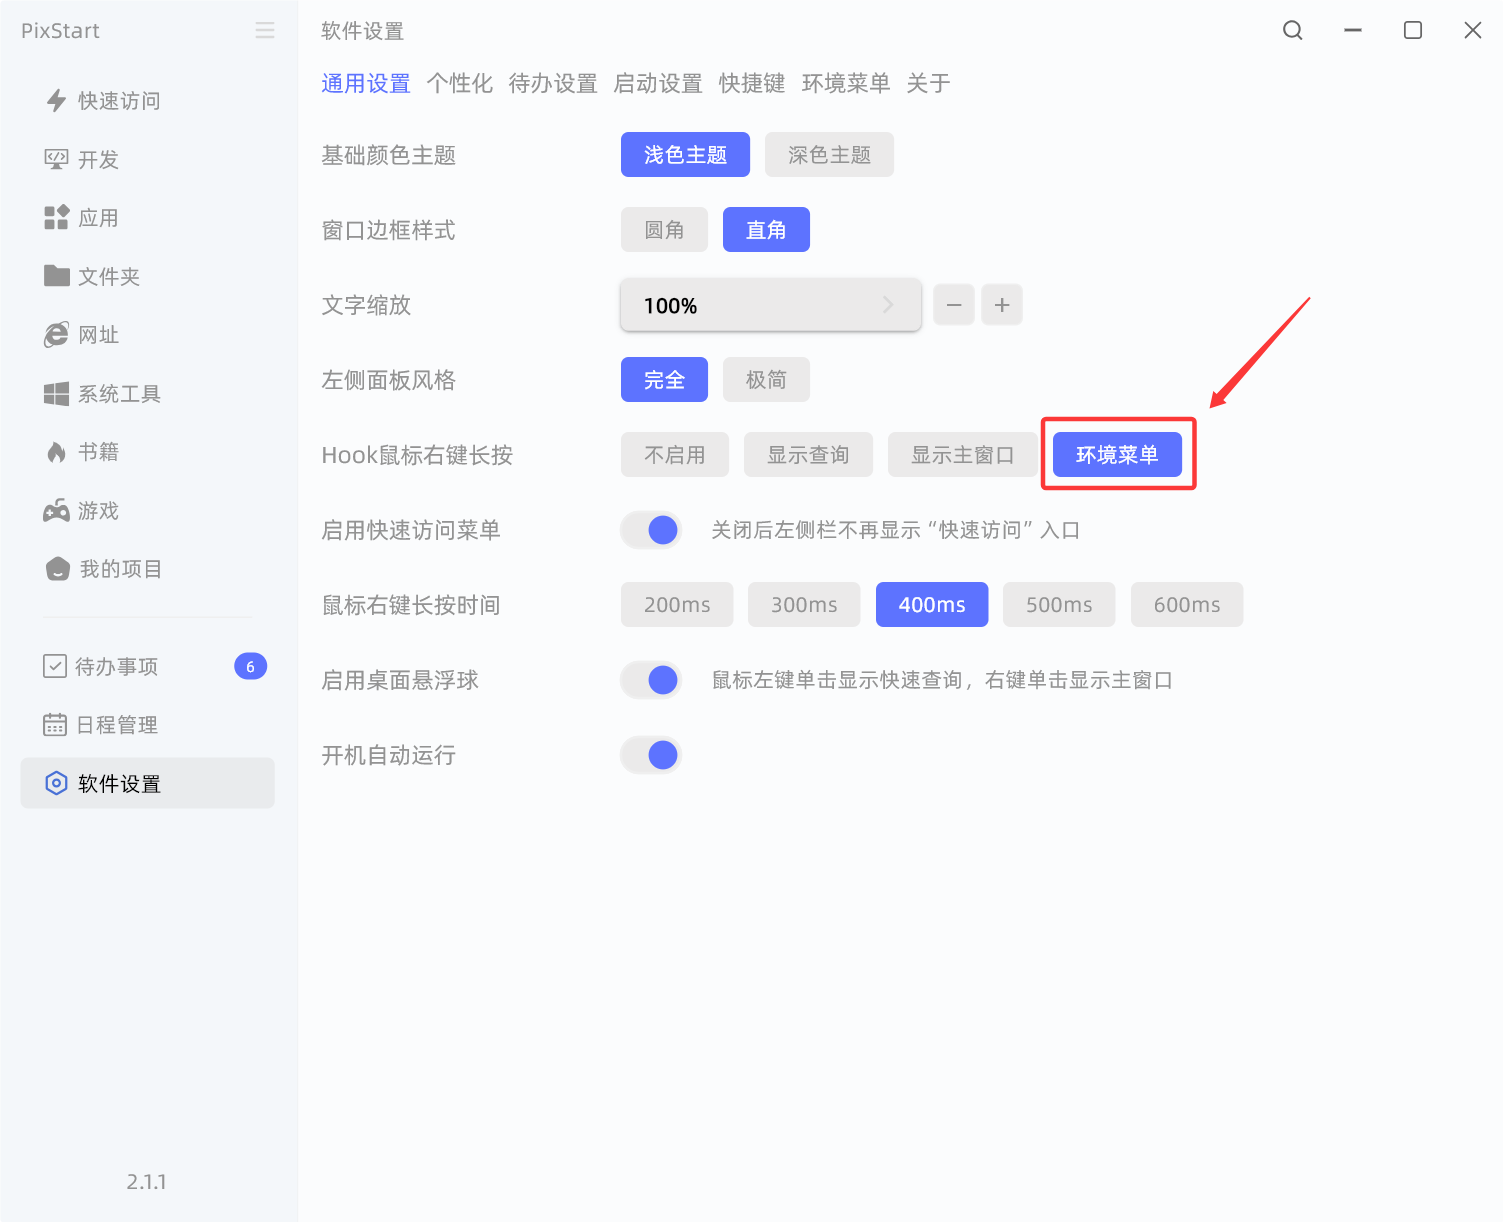Click the apps grid icon beside 应用

56,217
